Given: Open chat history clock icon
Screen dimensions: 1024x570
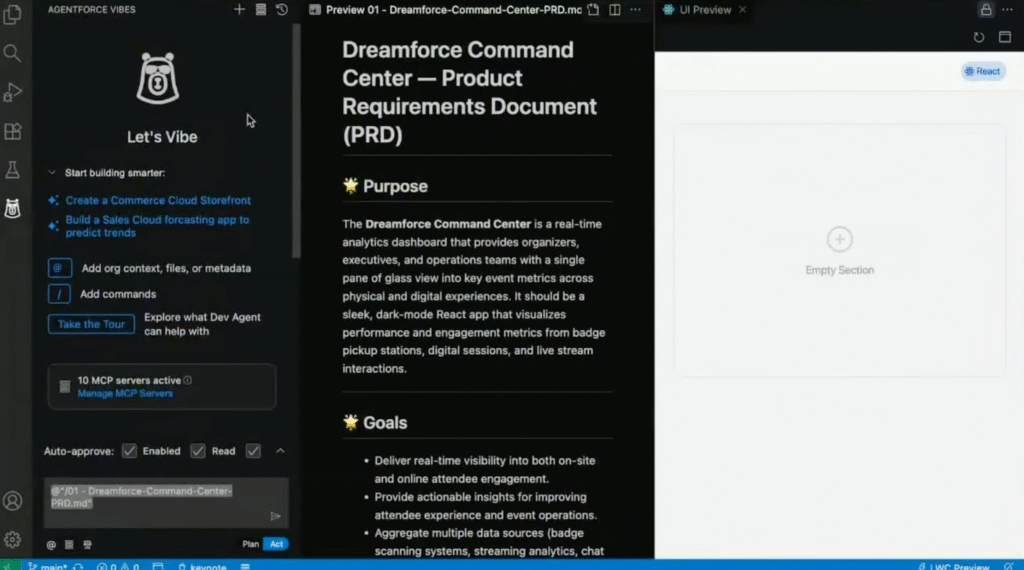Looking at the screenshot, I should click(282, 9).
